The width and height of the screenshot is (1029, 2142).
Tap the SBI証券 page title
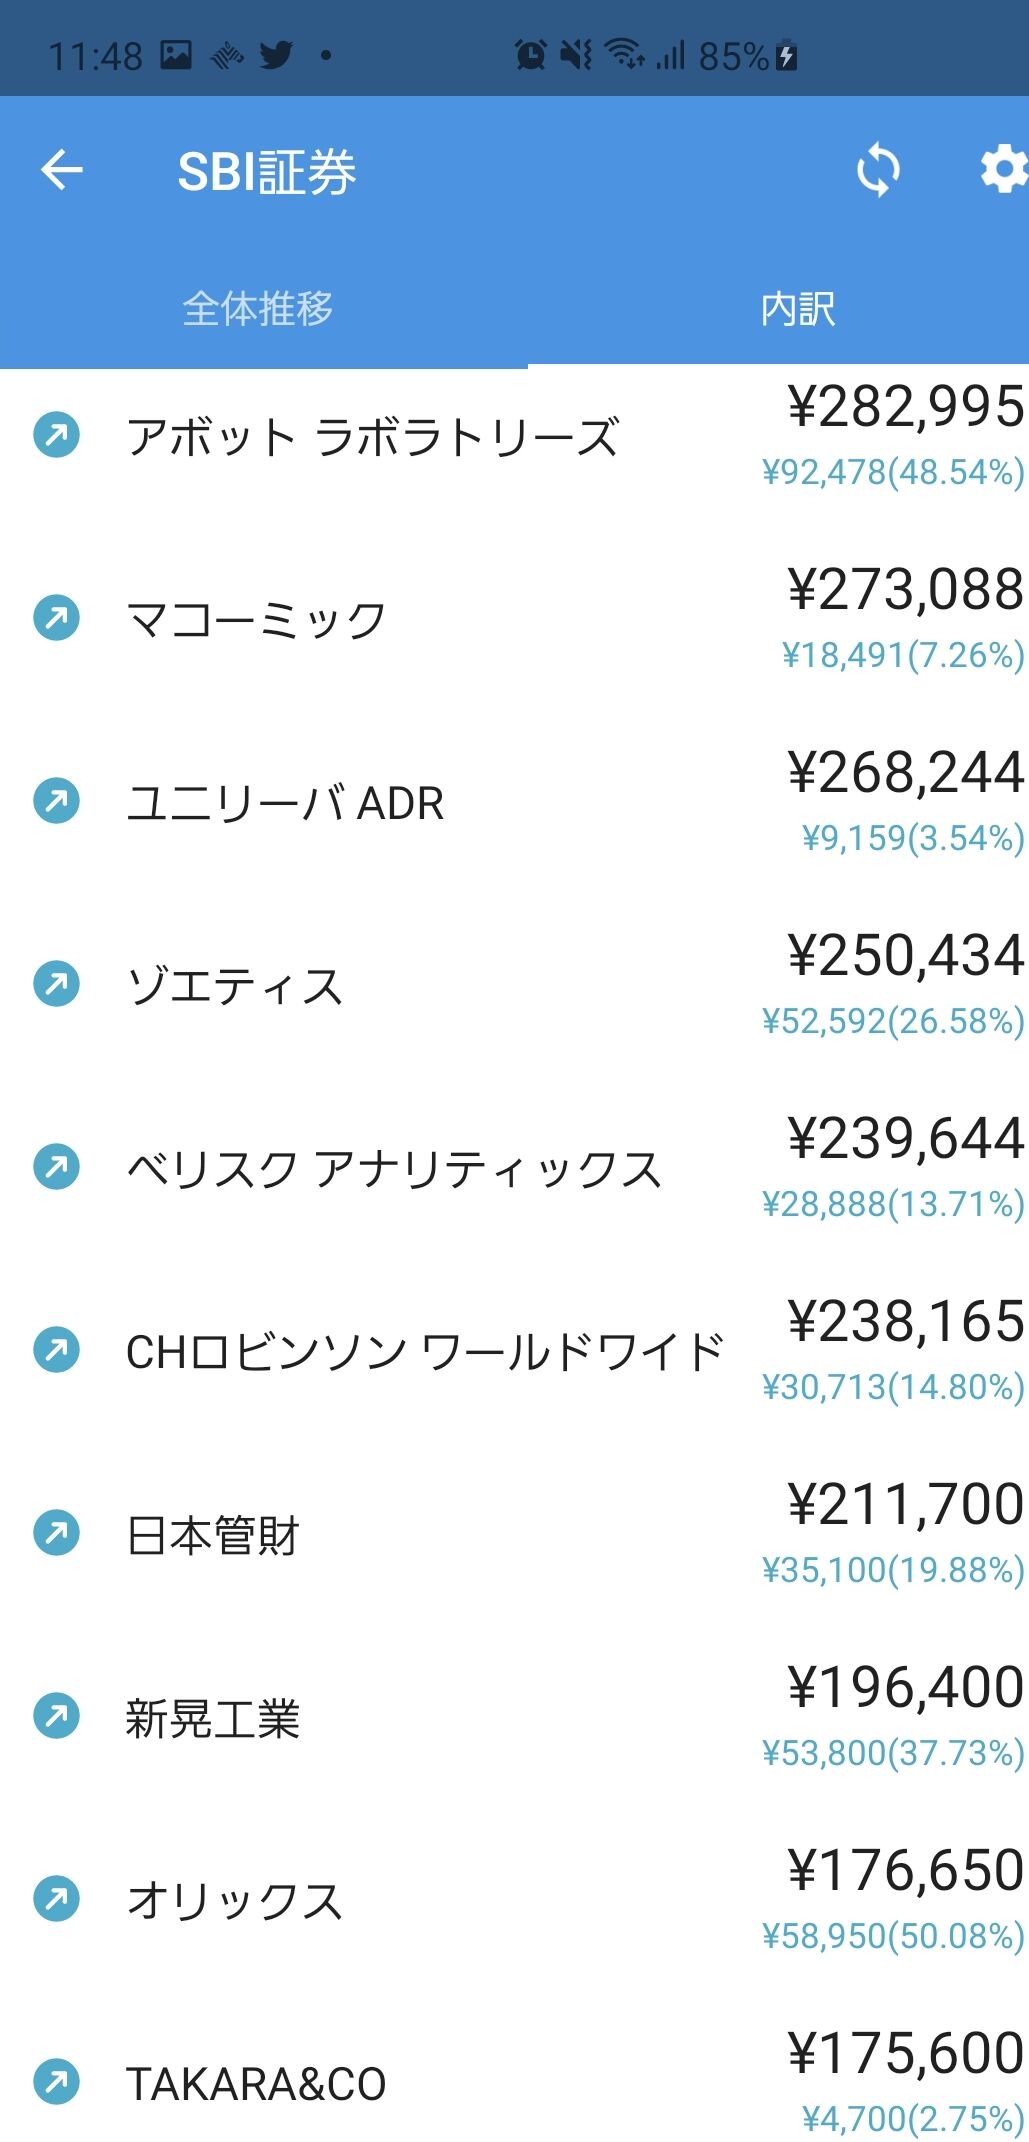(267, 172)
